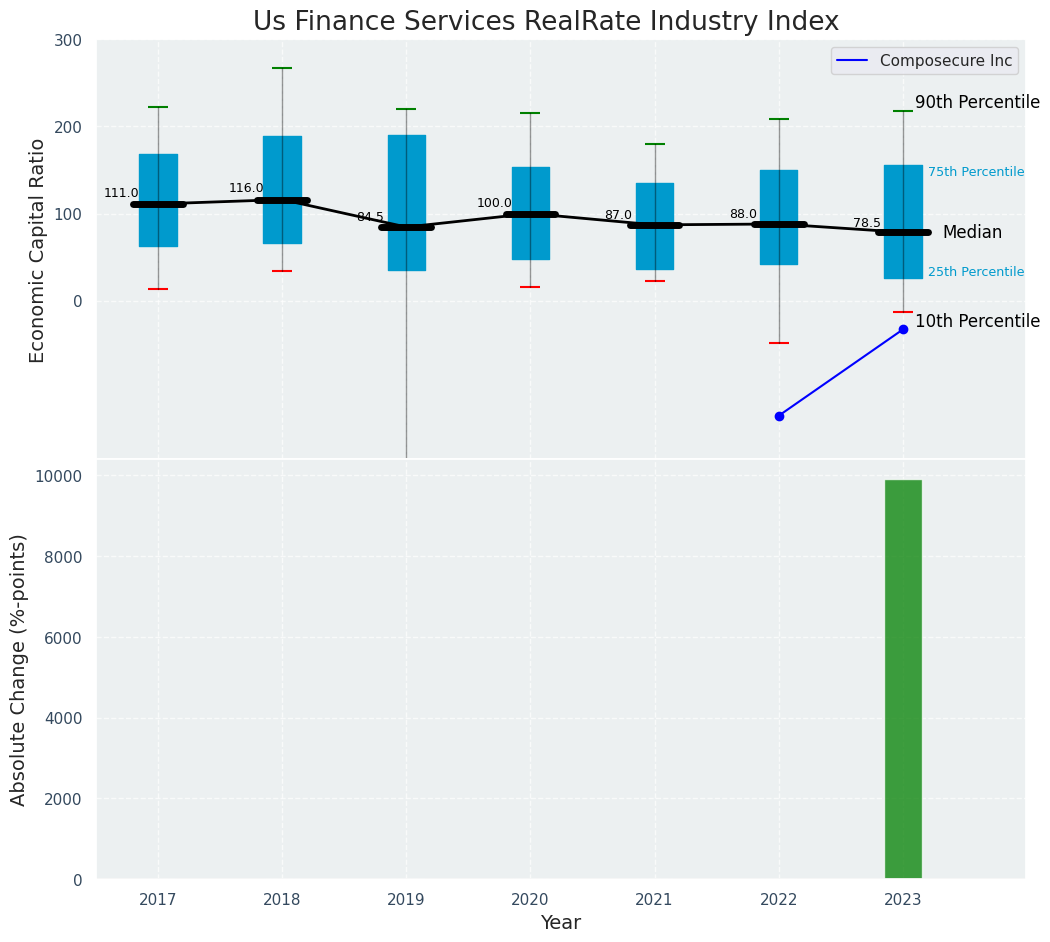Click the Economic Capital Ratio axis label
Viewport: 1050px width, 942px height.
(x=38, y=250)
